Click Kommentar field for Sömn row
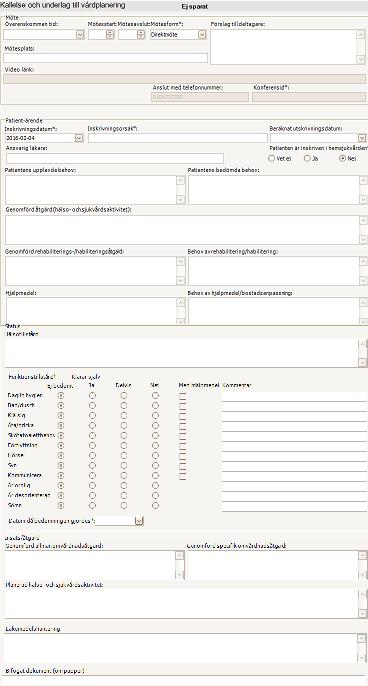This screenshot has height=686, width=368. coord(294,507)
